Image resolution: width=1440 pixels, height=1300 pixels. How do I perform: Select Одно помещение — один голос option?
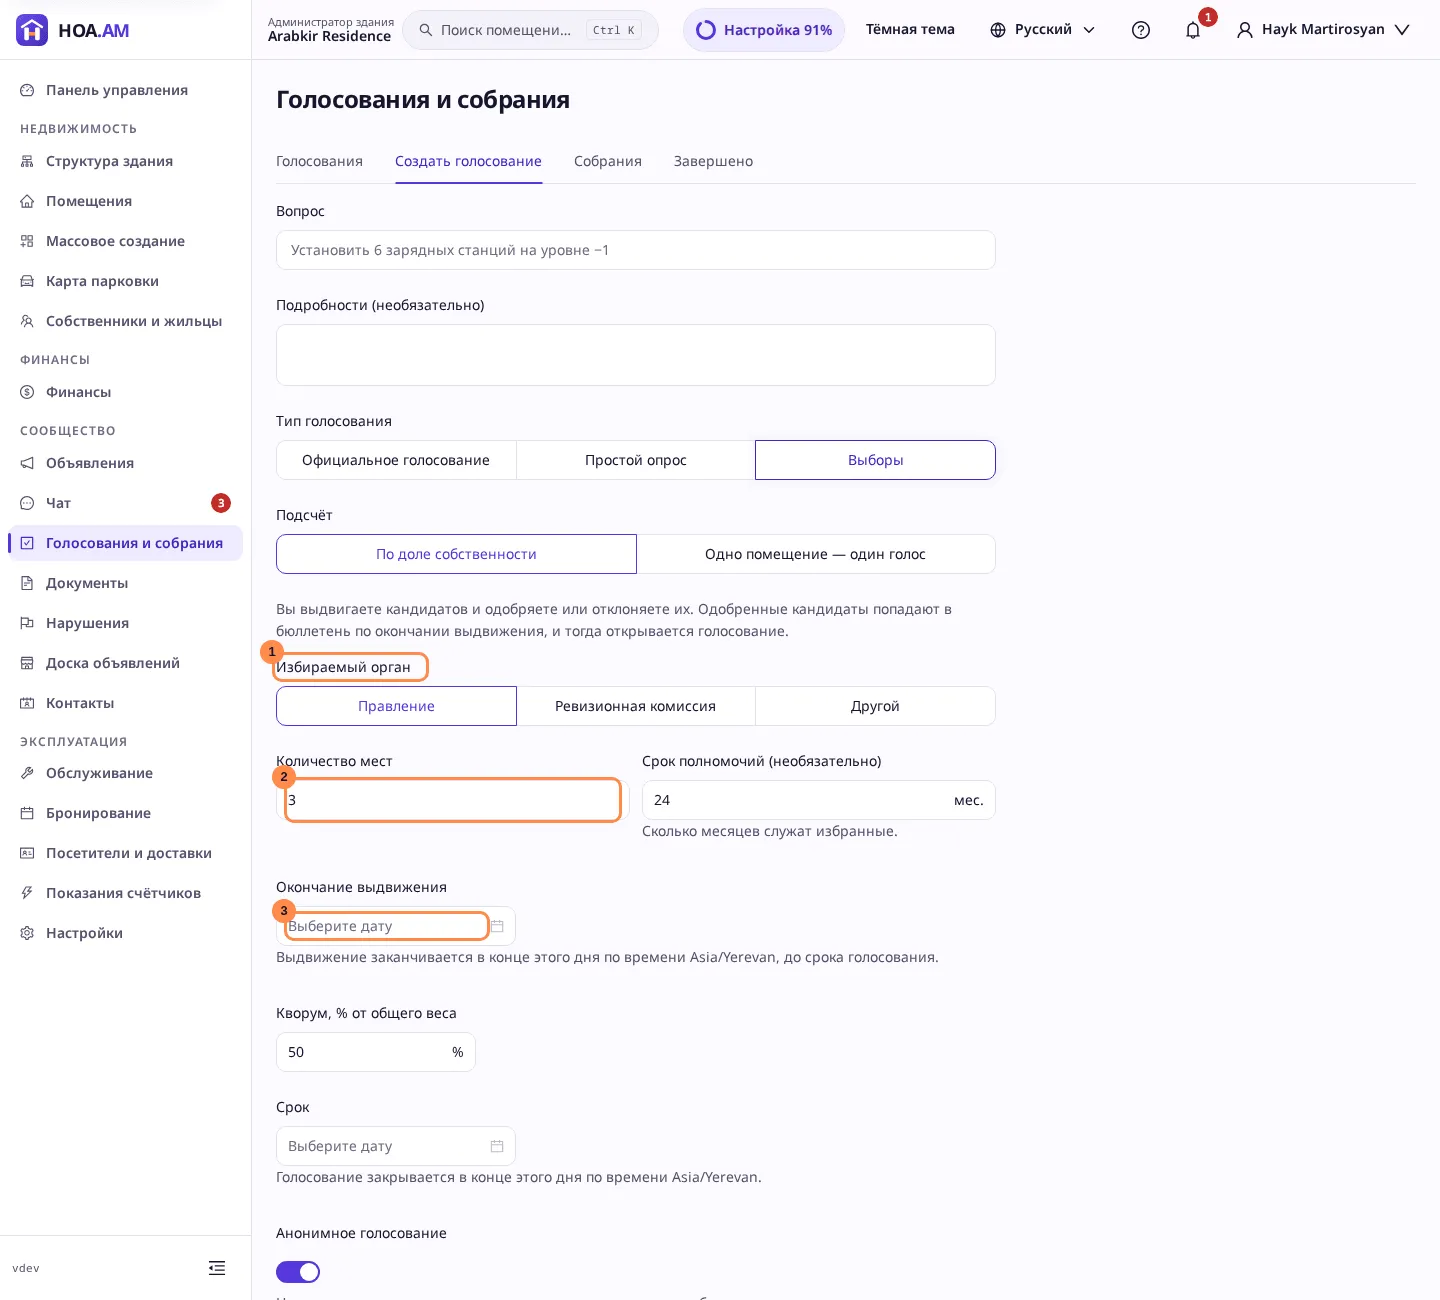815,554
